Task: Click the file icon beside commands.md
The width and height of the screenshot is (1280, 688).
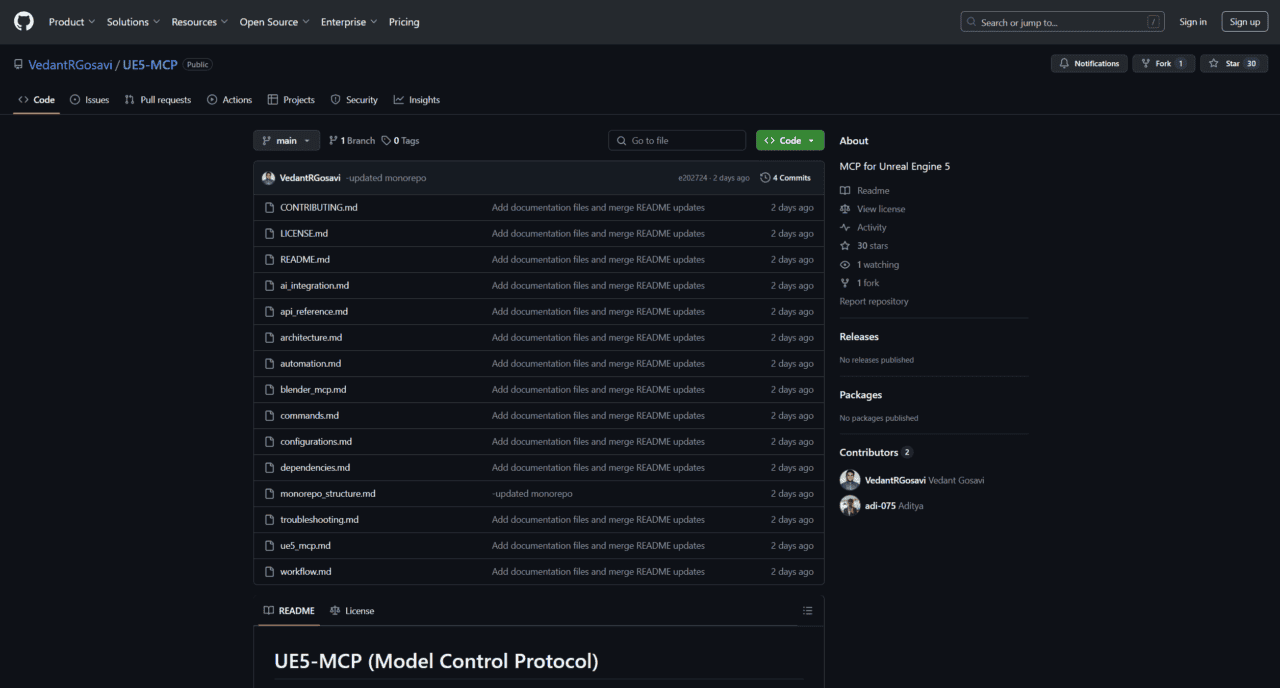Action: click(269, 415)
